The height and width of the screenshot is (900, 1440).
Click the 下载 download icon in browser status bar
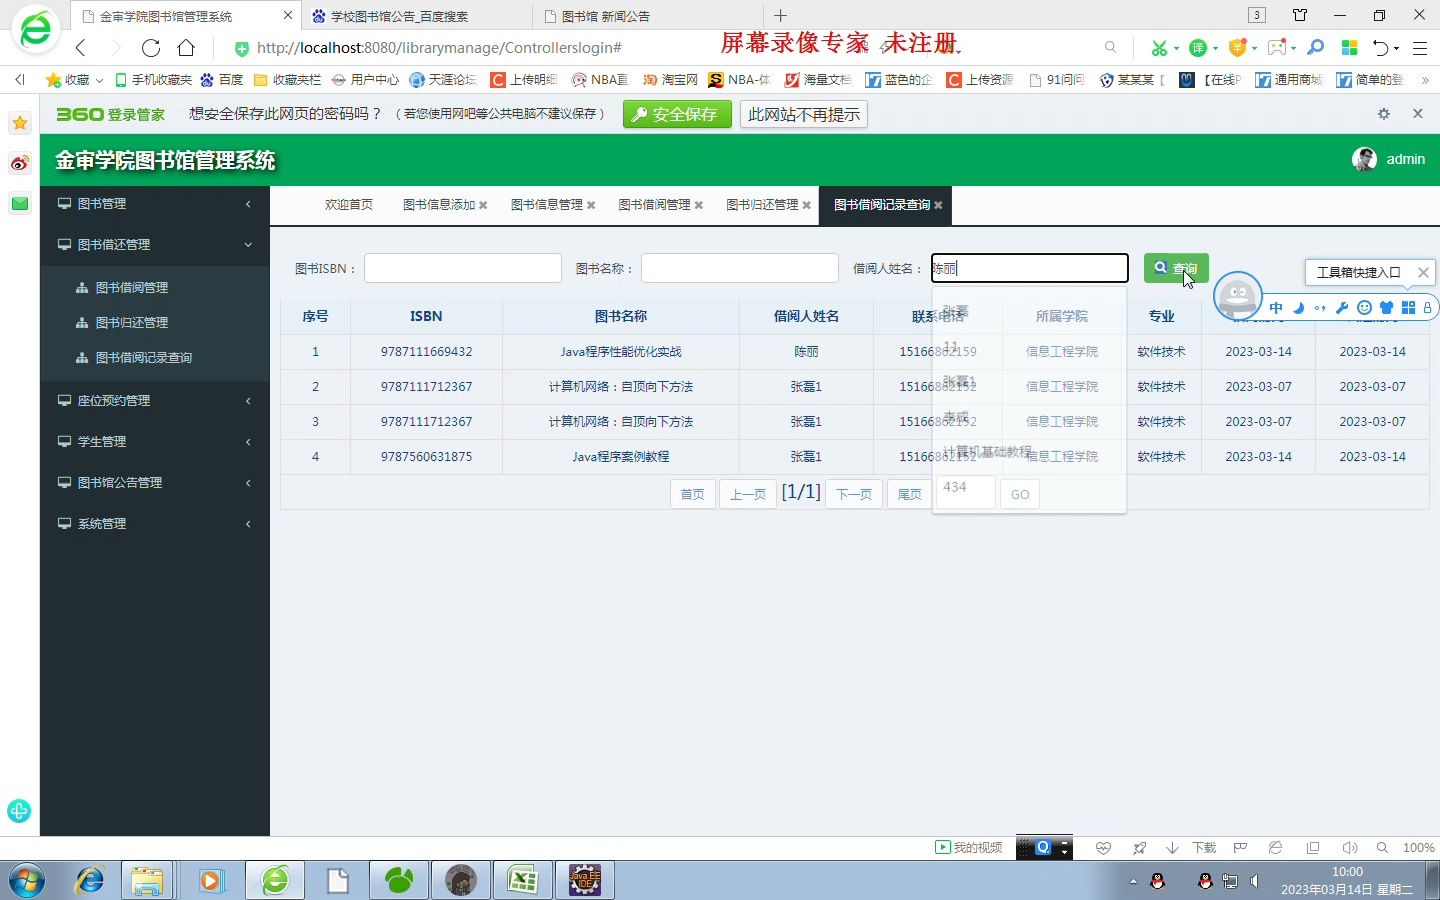pyautogui.click(x=1203, y=847)
